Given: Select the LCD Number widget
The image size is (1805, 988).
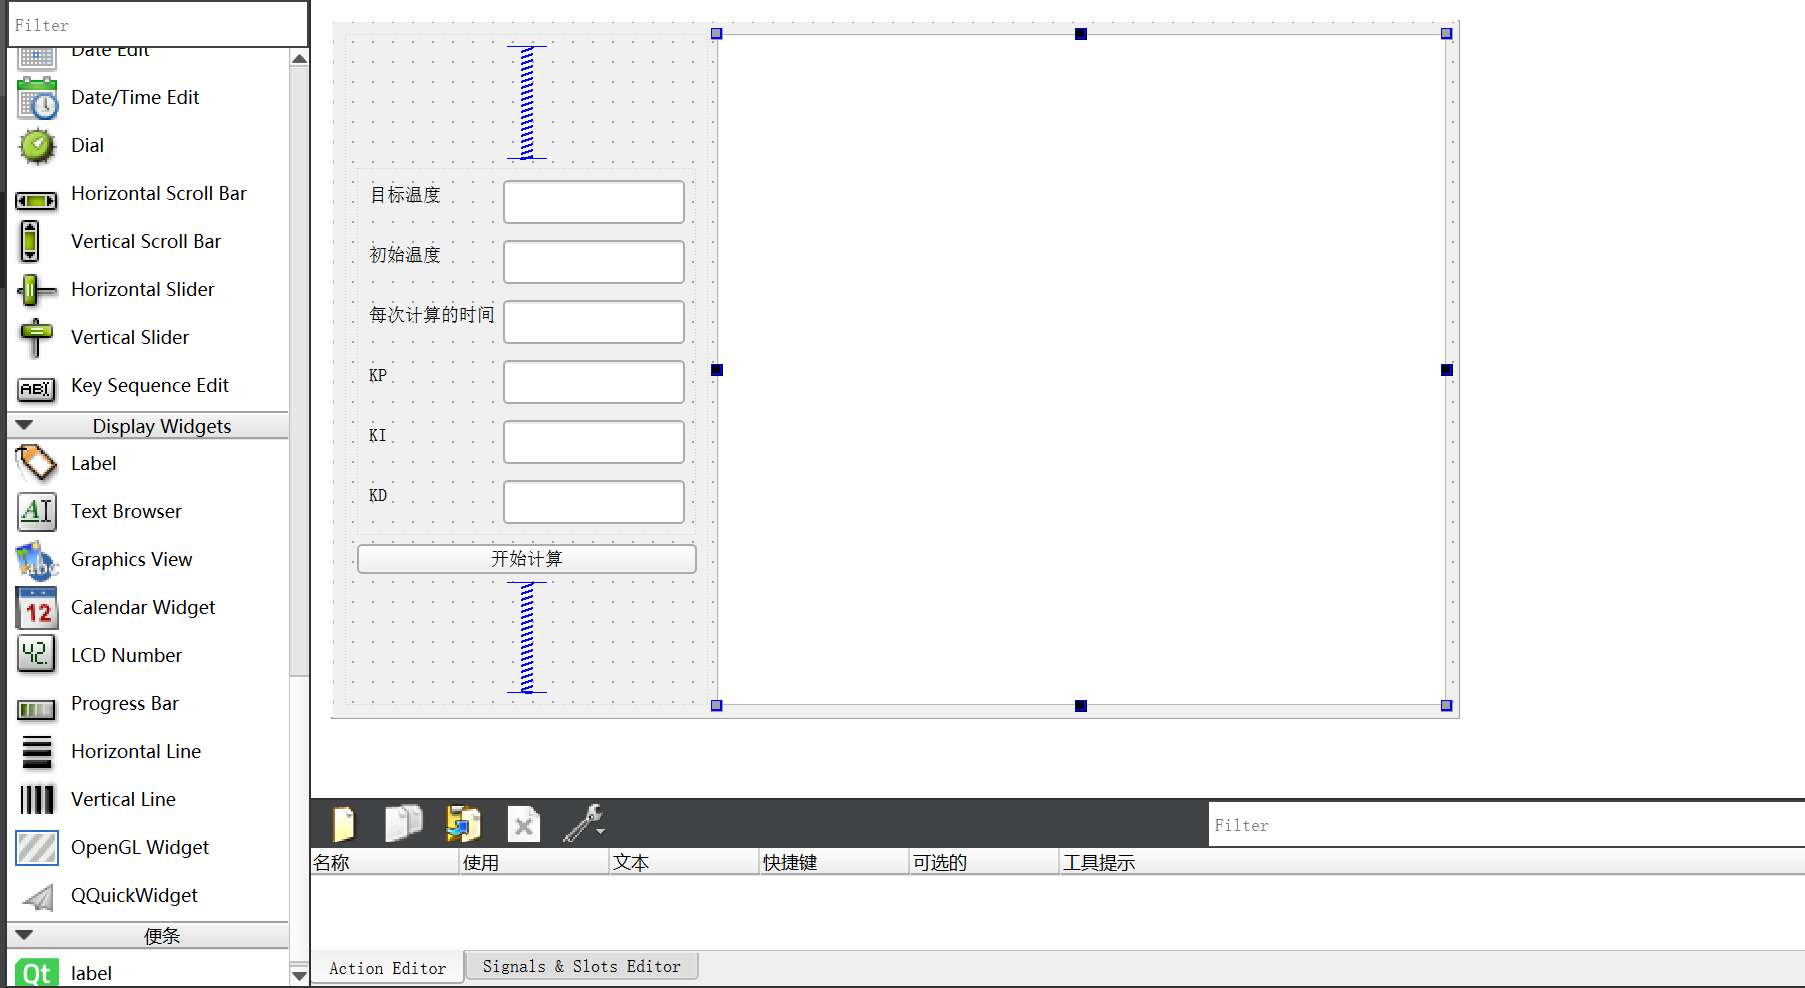Looking at the screenshot, I should click(x=127, y=655).
